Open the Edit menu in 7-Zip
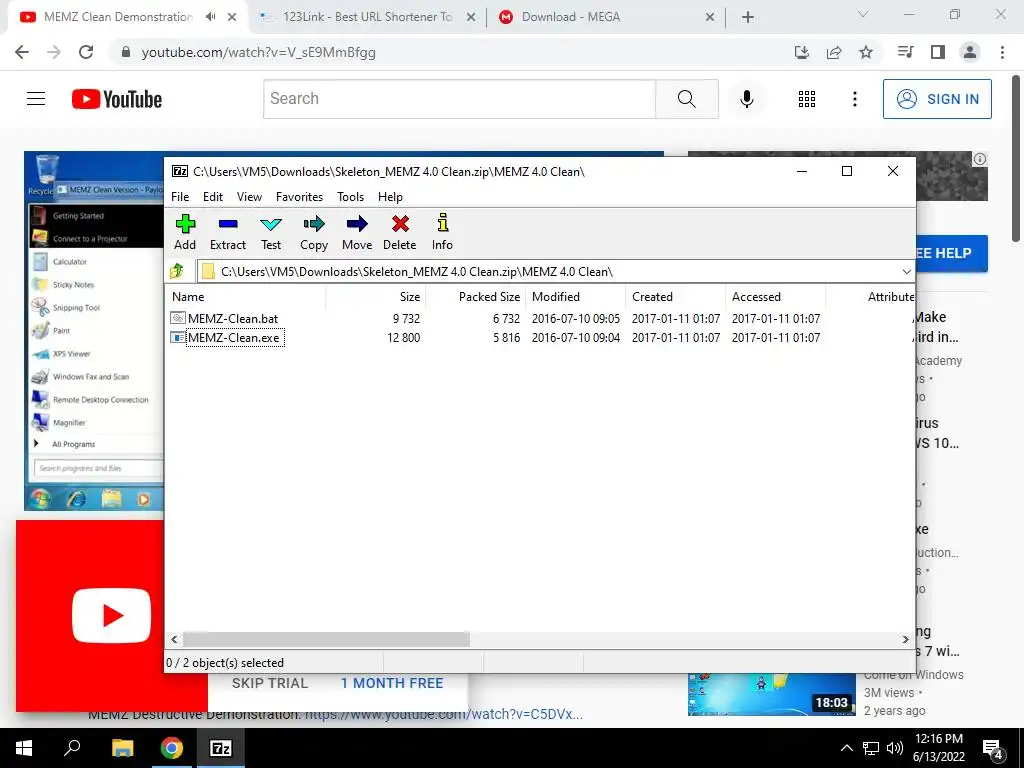Viewport: 1024px width, 768px height. point(213,197)
